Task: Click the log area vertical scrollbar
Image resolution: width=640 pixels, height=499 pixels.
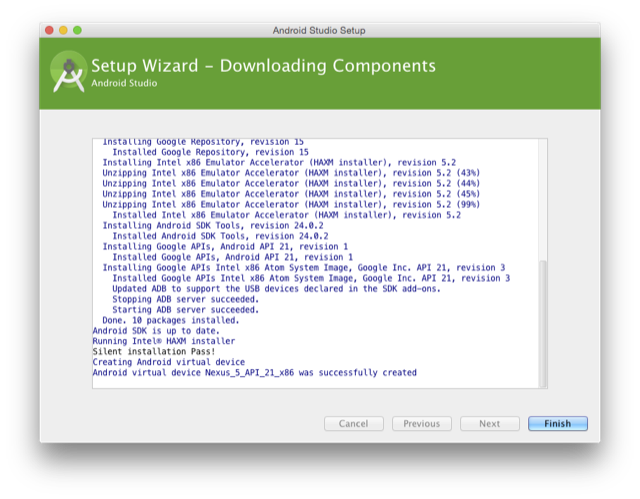Action: pyautogui.click(x=542, y=322)
